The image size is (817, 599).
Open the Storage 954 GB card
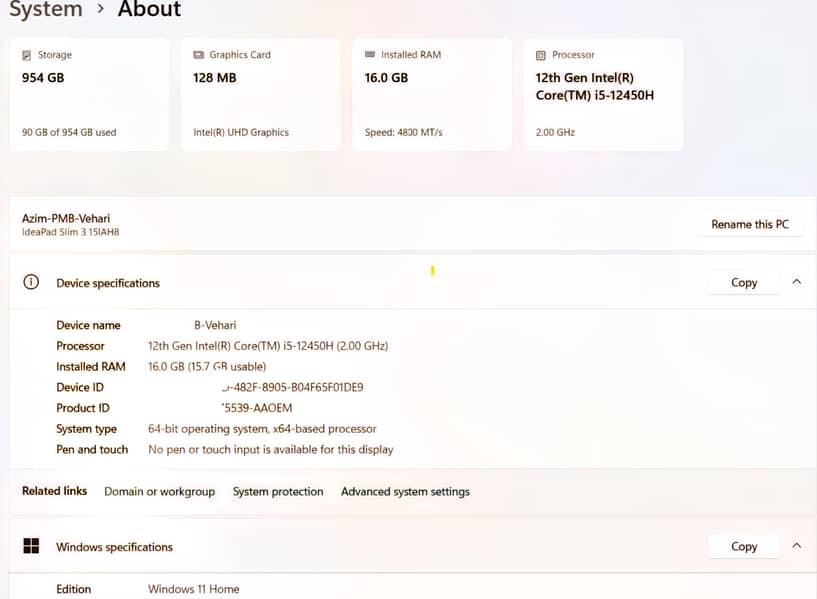coord(89,95)
